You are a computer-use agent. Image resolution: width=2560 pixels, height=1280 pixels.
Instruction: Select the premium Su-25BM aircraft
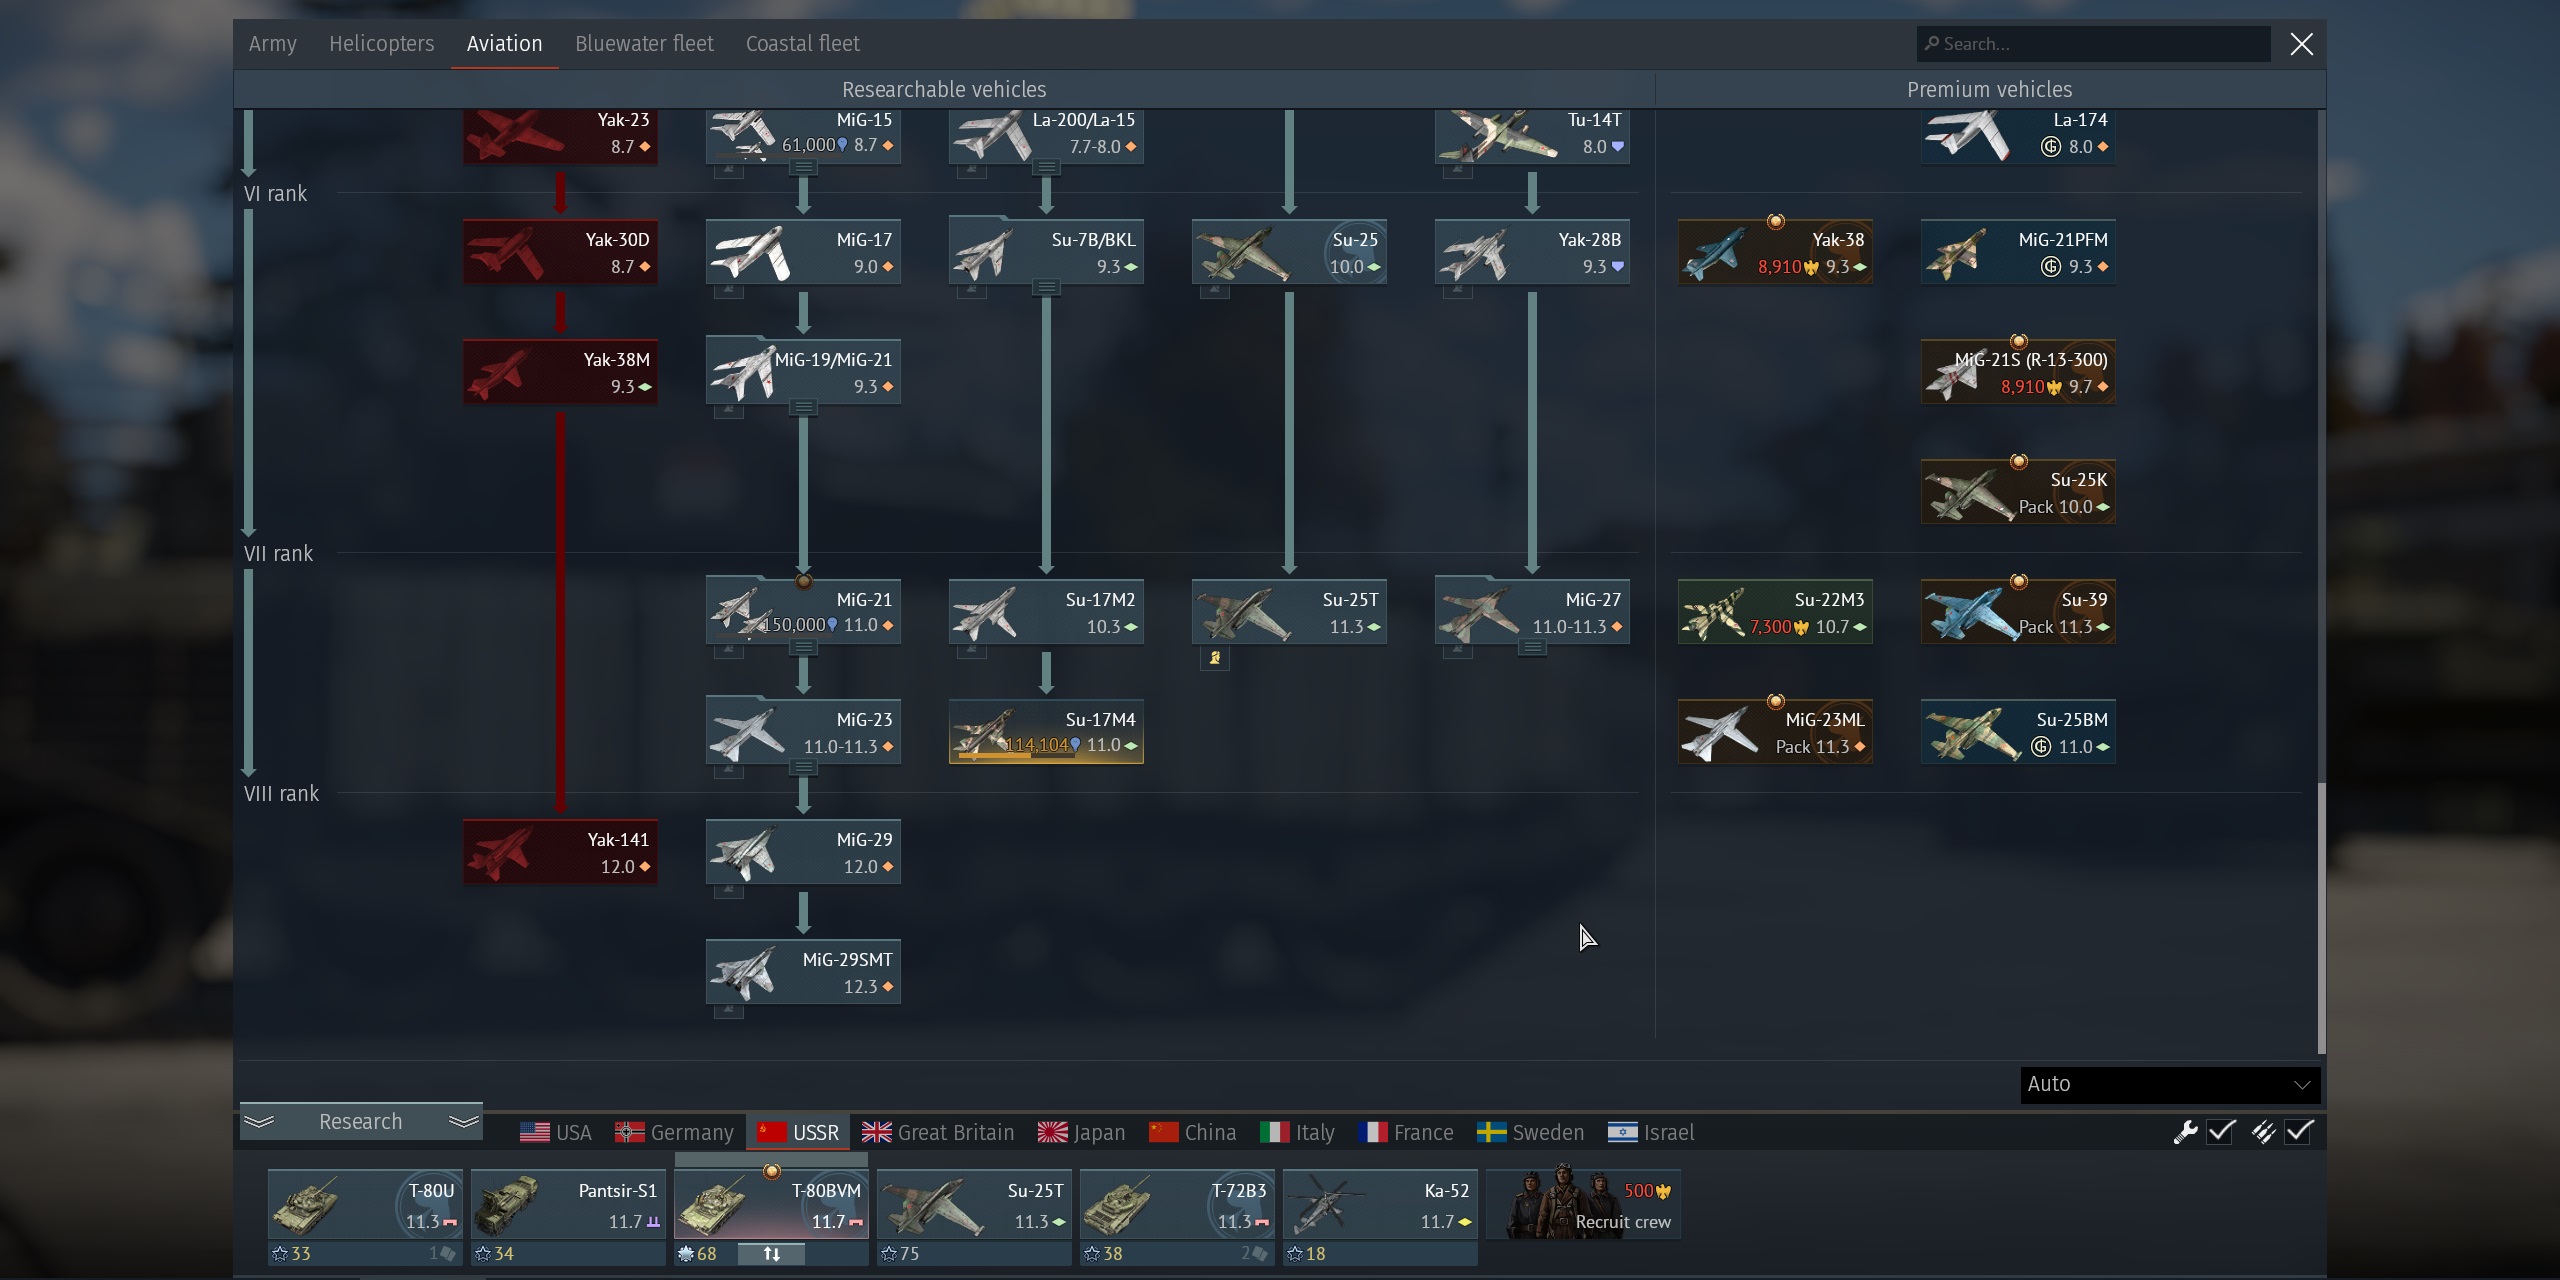point(2018,732)
